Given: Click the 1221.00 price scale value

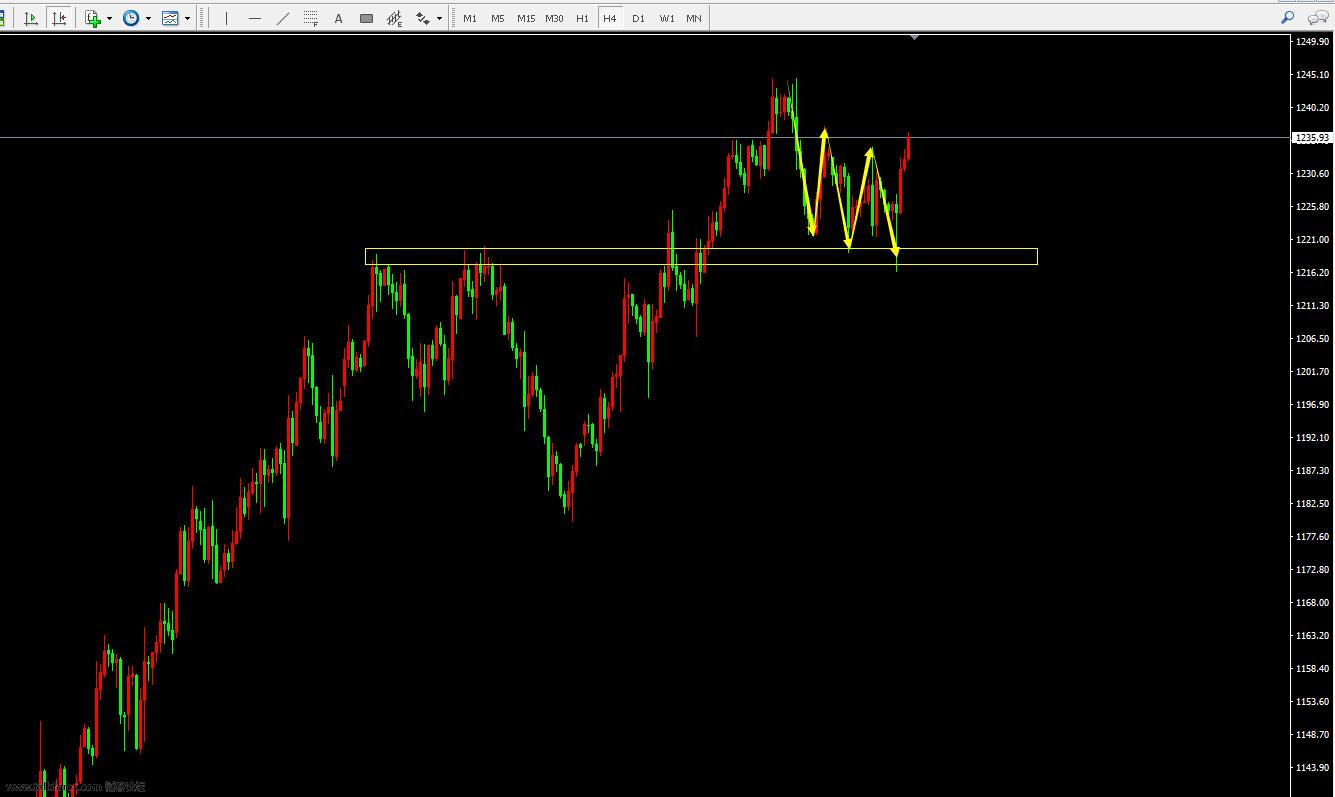Looking at the screenshot, I should pos(1313,239).
